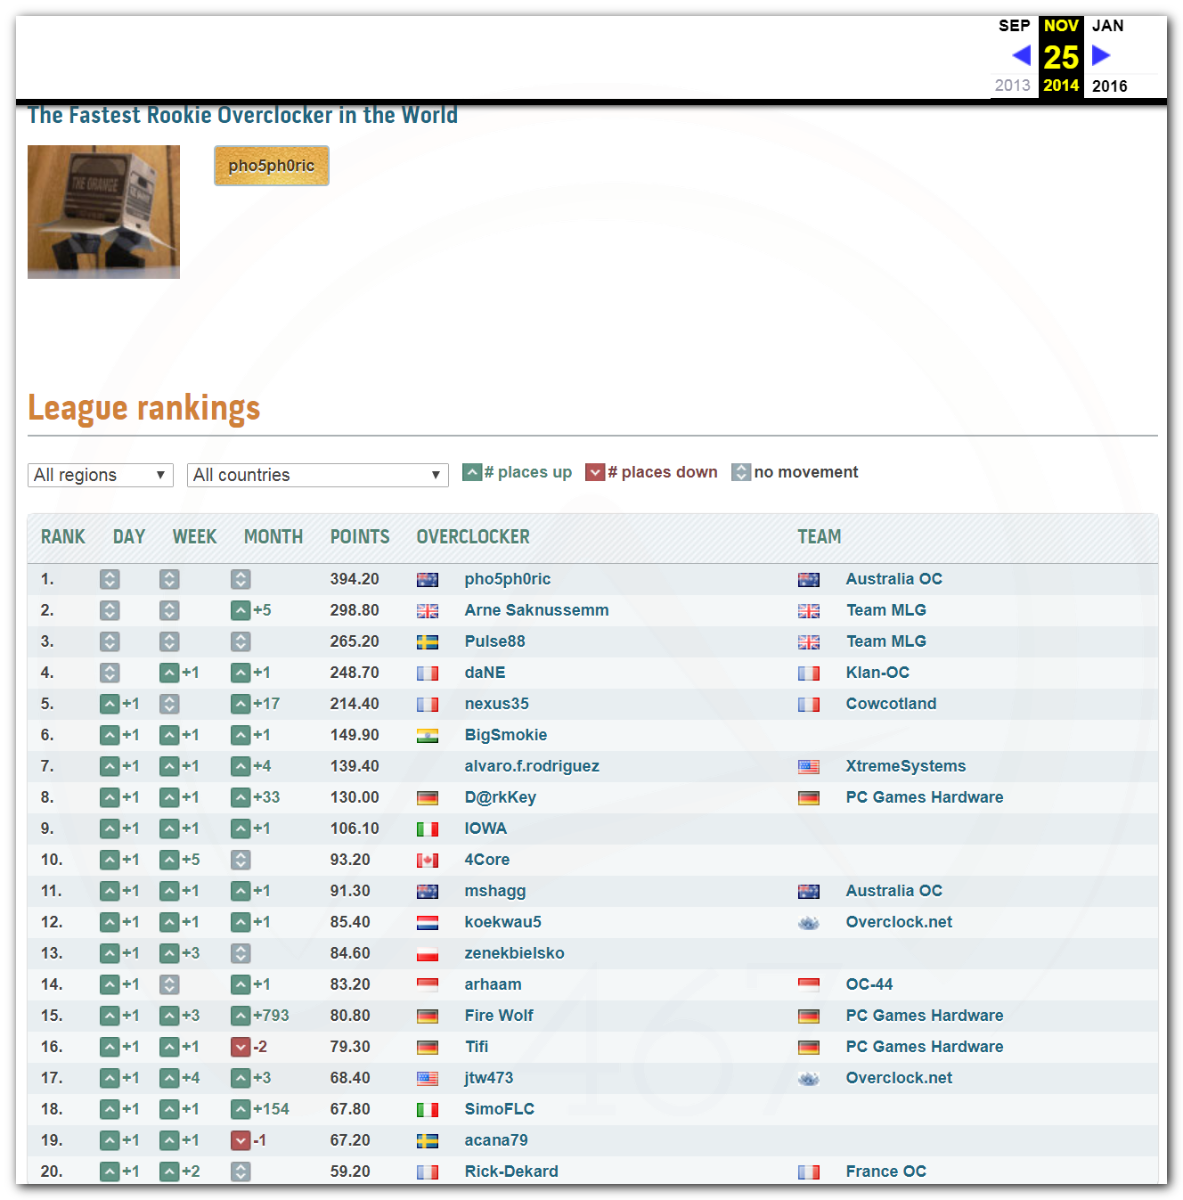Click week up arrow +4 for jtw473

click(169, 1078)
